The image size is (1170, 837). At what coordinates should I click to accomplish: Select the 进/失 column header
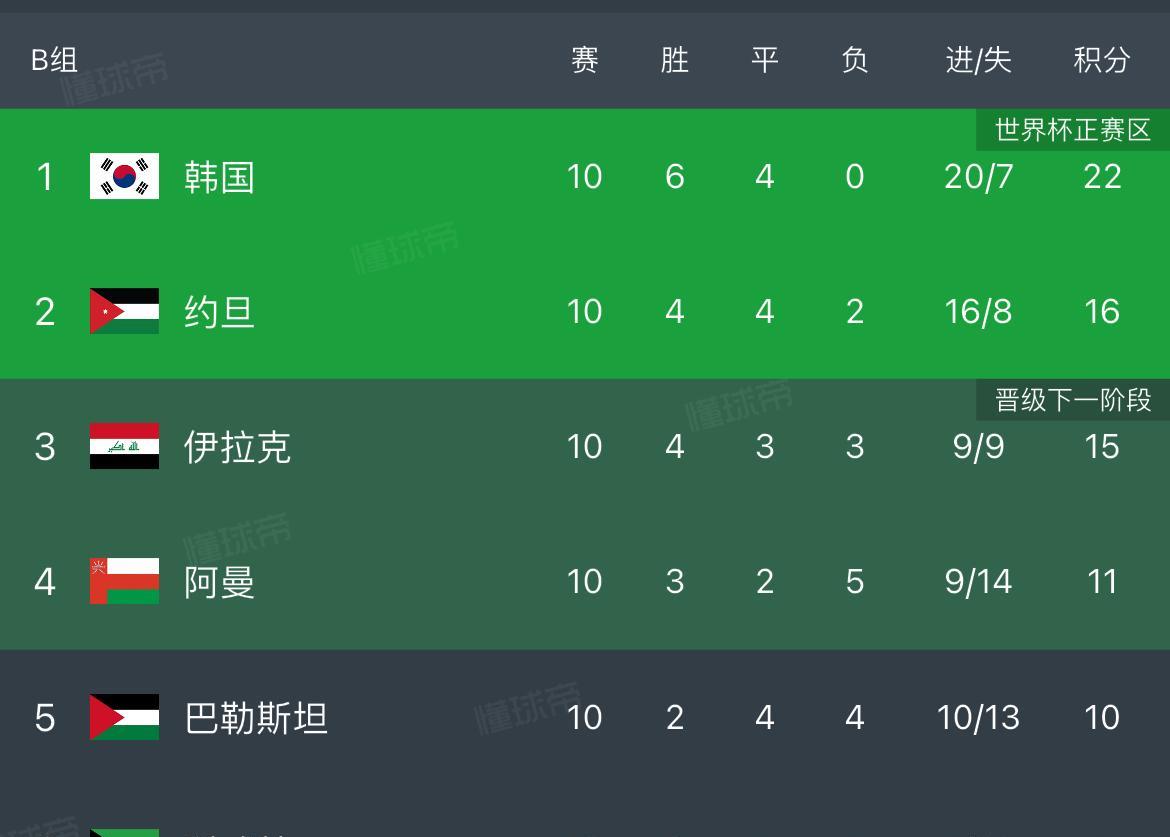(x=978, y=60)
